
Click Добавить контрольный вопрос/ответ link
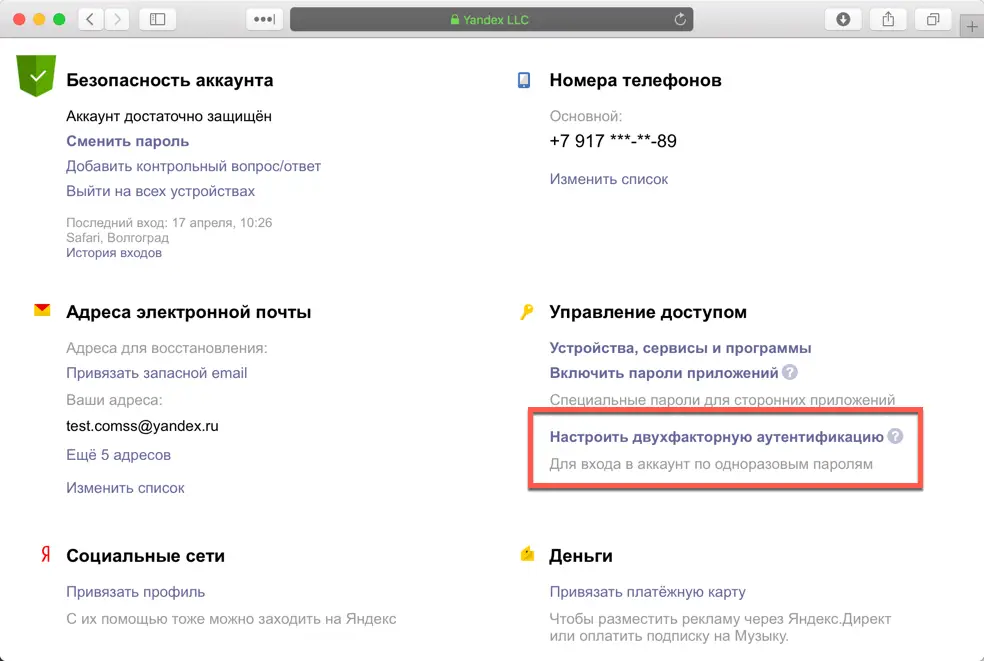[x=193, y=166]
